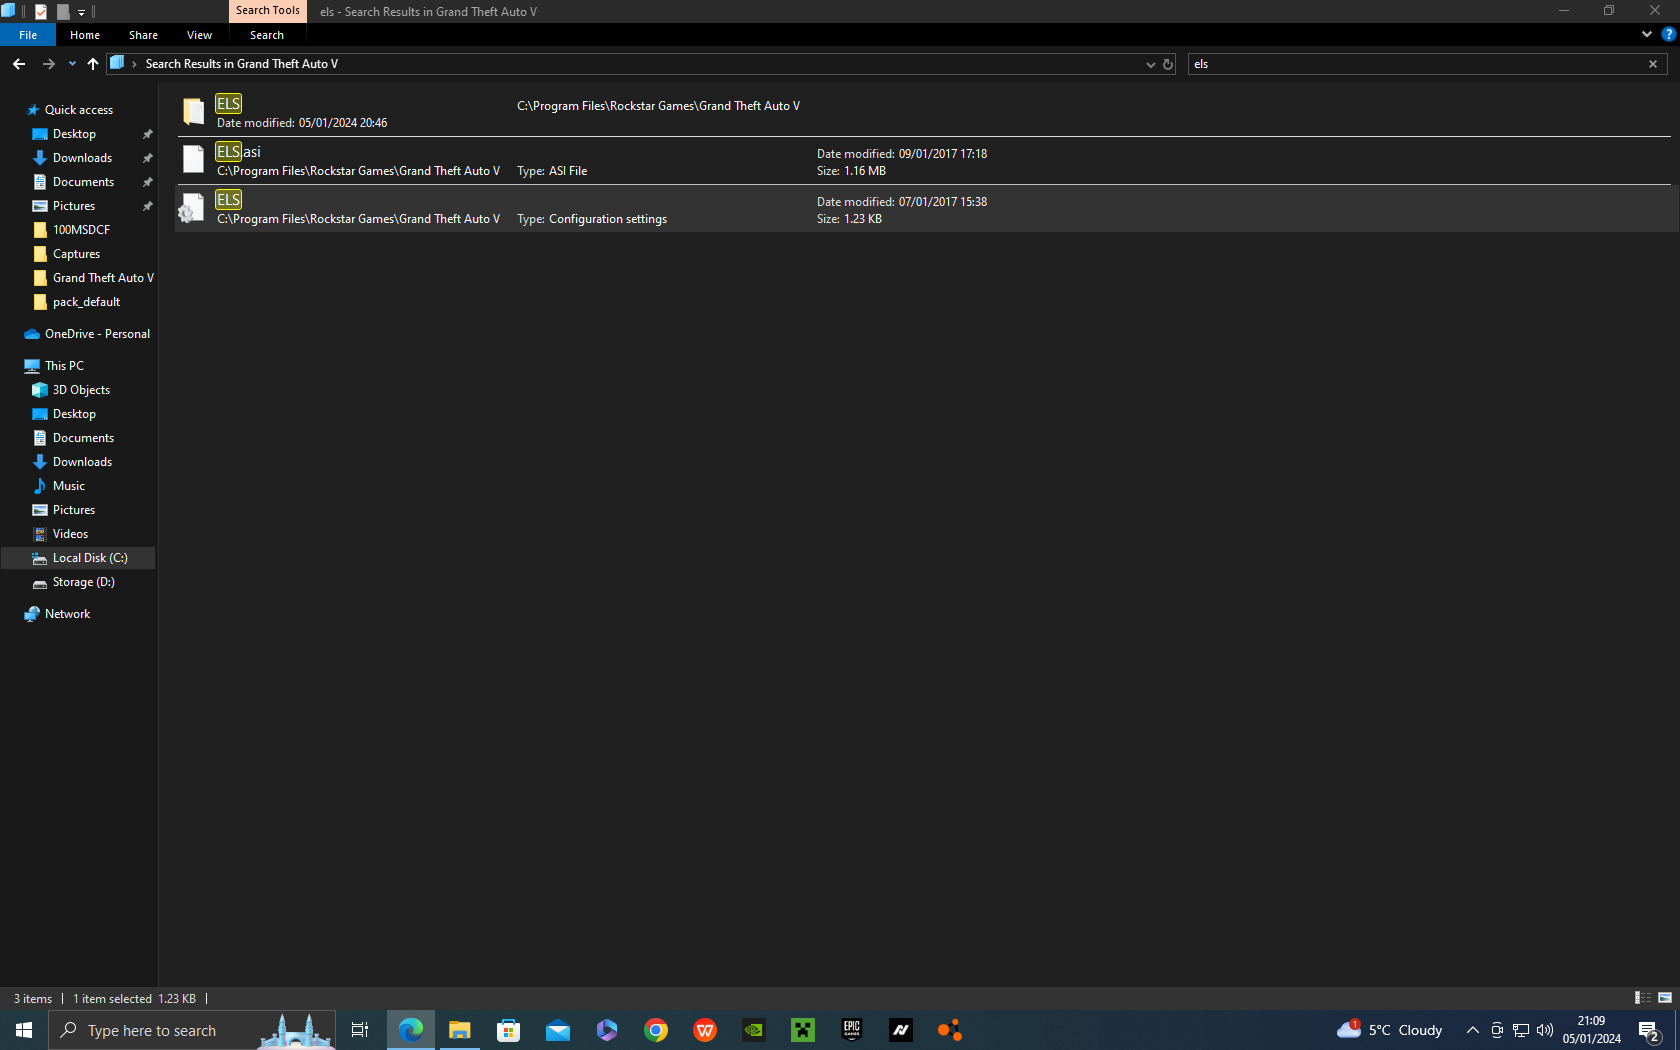Select the Search ribbon tab
This screenshot has height=1050, width=1680.
(267, 35)
